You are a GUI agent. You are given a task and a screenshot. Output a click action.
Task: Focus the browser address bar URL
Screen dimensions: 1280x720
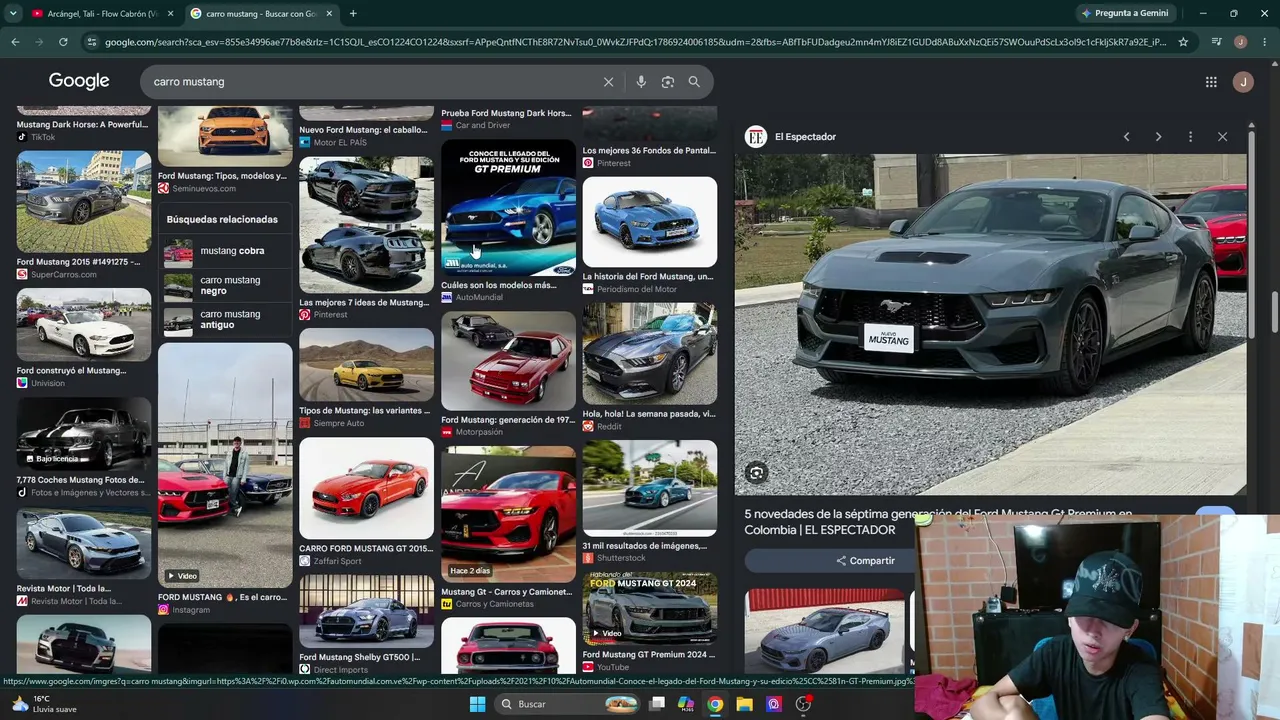coord(635,42)
